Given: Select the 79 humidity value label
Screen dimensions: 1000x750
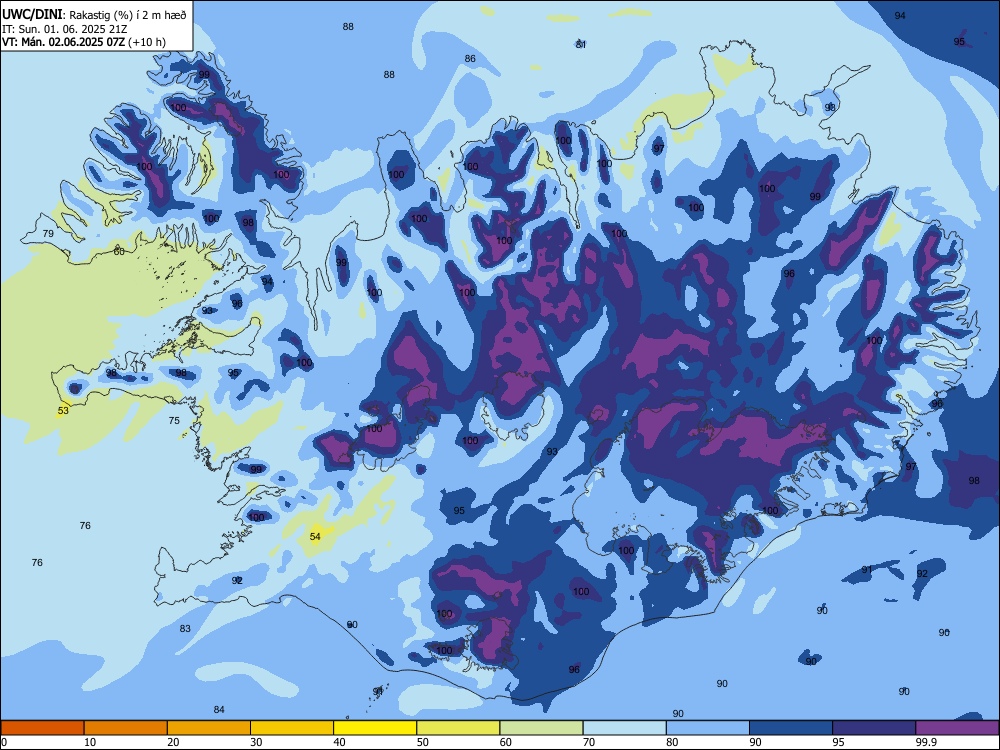Looking at the screenshot, I should click(x=48, y=233).
